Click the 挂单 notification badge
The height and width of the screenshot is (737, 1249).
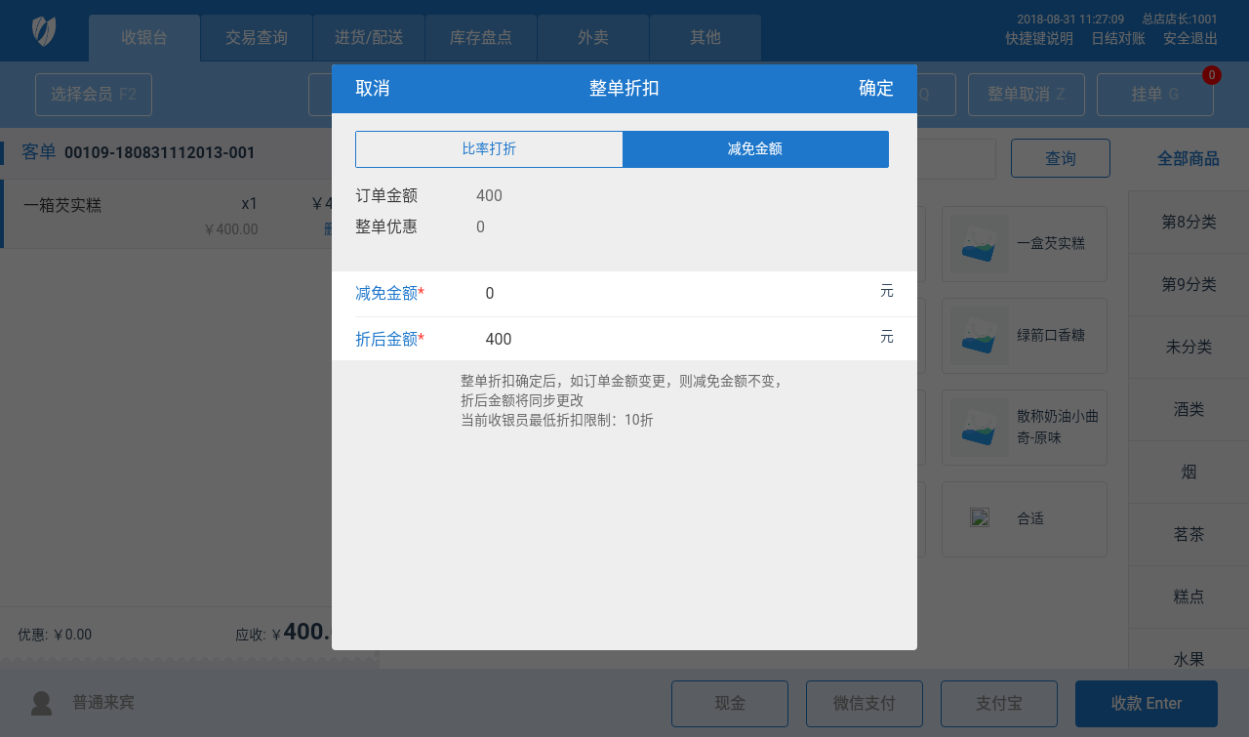pyautogui.click(x=1211, y=75)
